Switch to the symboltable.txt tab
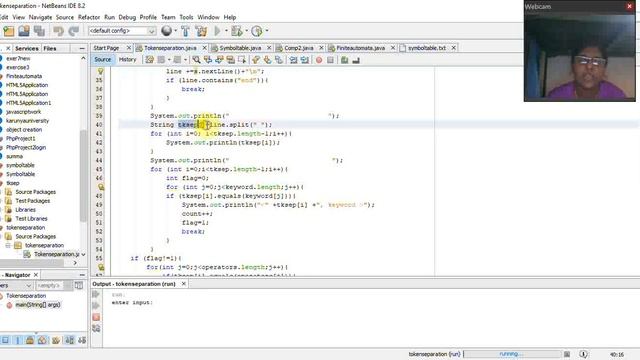This screenshot has width=640, height=360. tap(427, 48)
